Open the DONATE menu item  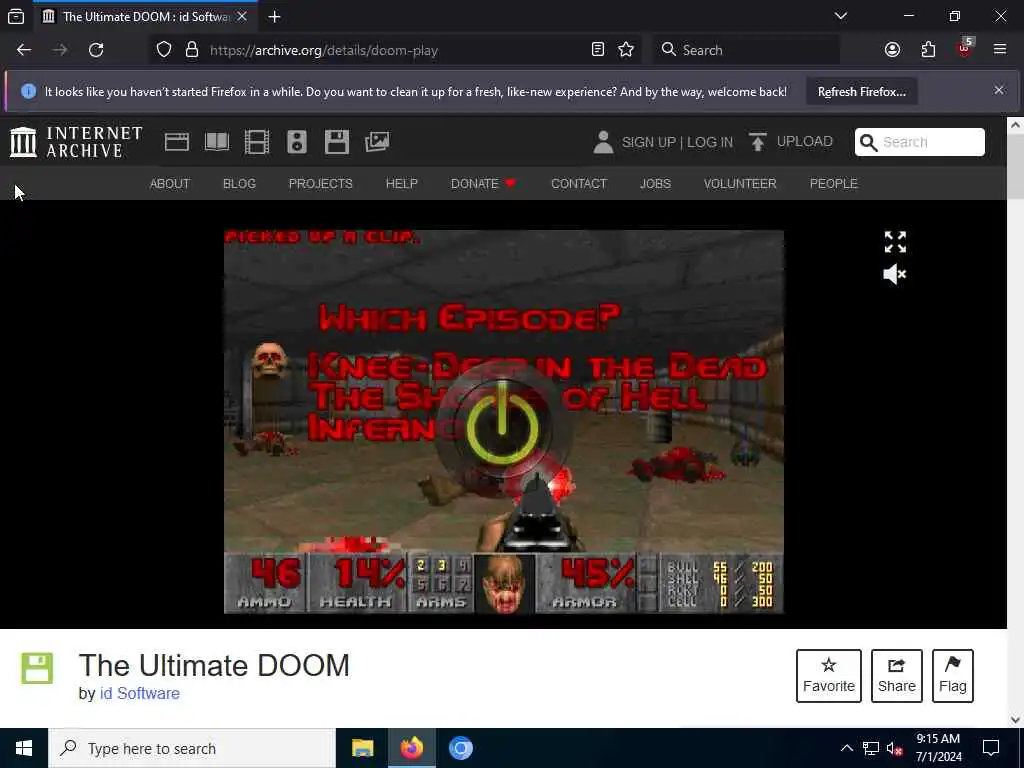pos(483,184)
